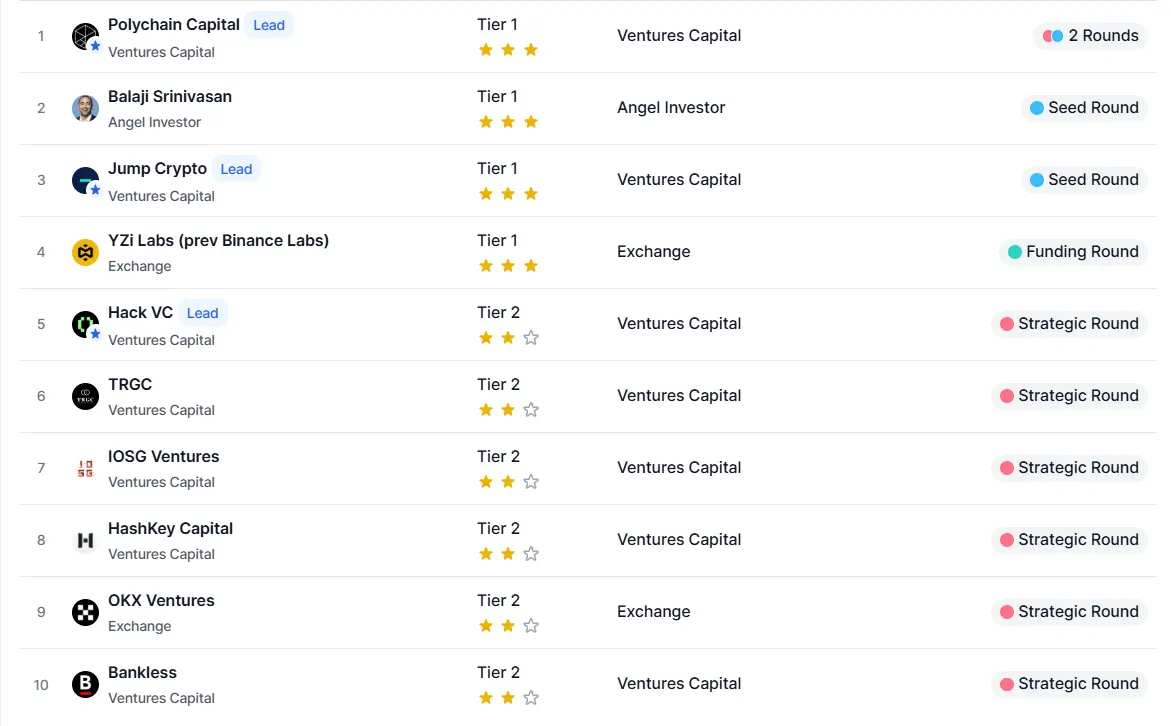
Task: Open the YZi Labs (prev Binance Labs) link
Action: [x=218, y=240]
